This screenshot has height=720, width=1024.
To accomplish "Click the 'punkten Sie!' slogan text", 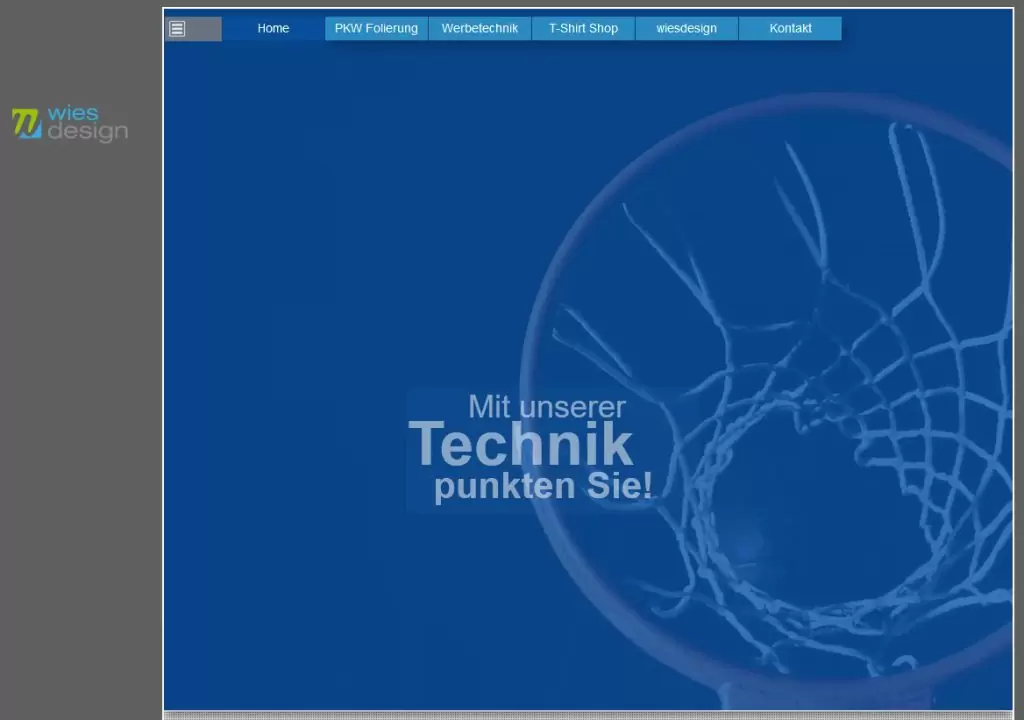I will click(x=543, y=487).
